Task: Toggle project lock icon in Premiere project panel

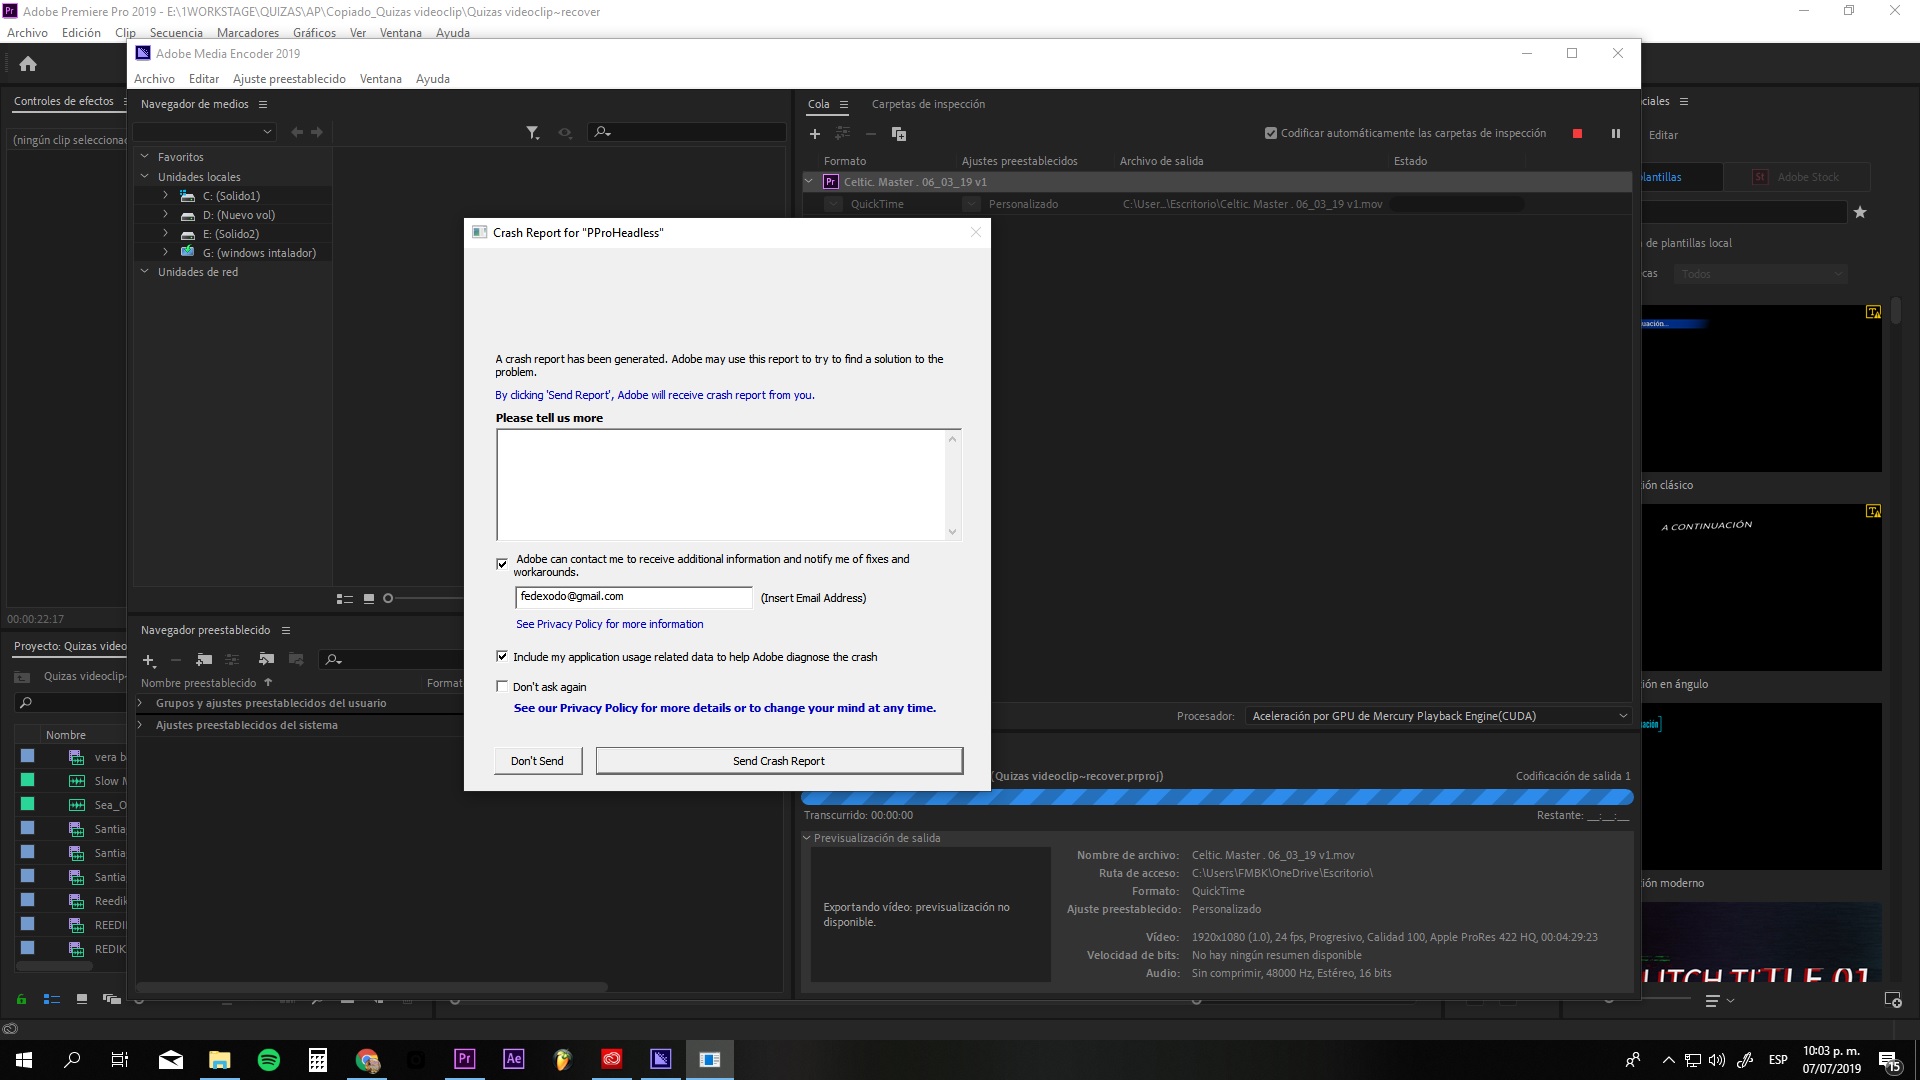Action: click(20, 999)
